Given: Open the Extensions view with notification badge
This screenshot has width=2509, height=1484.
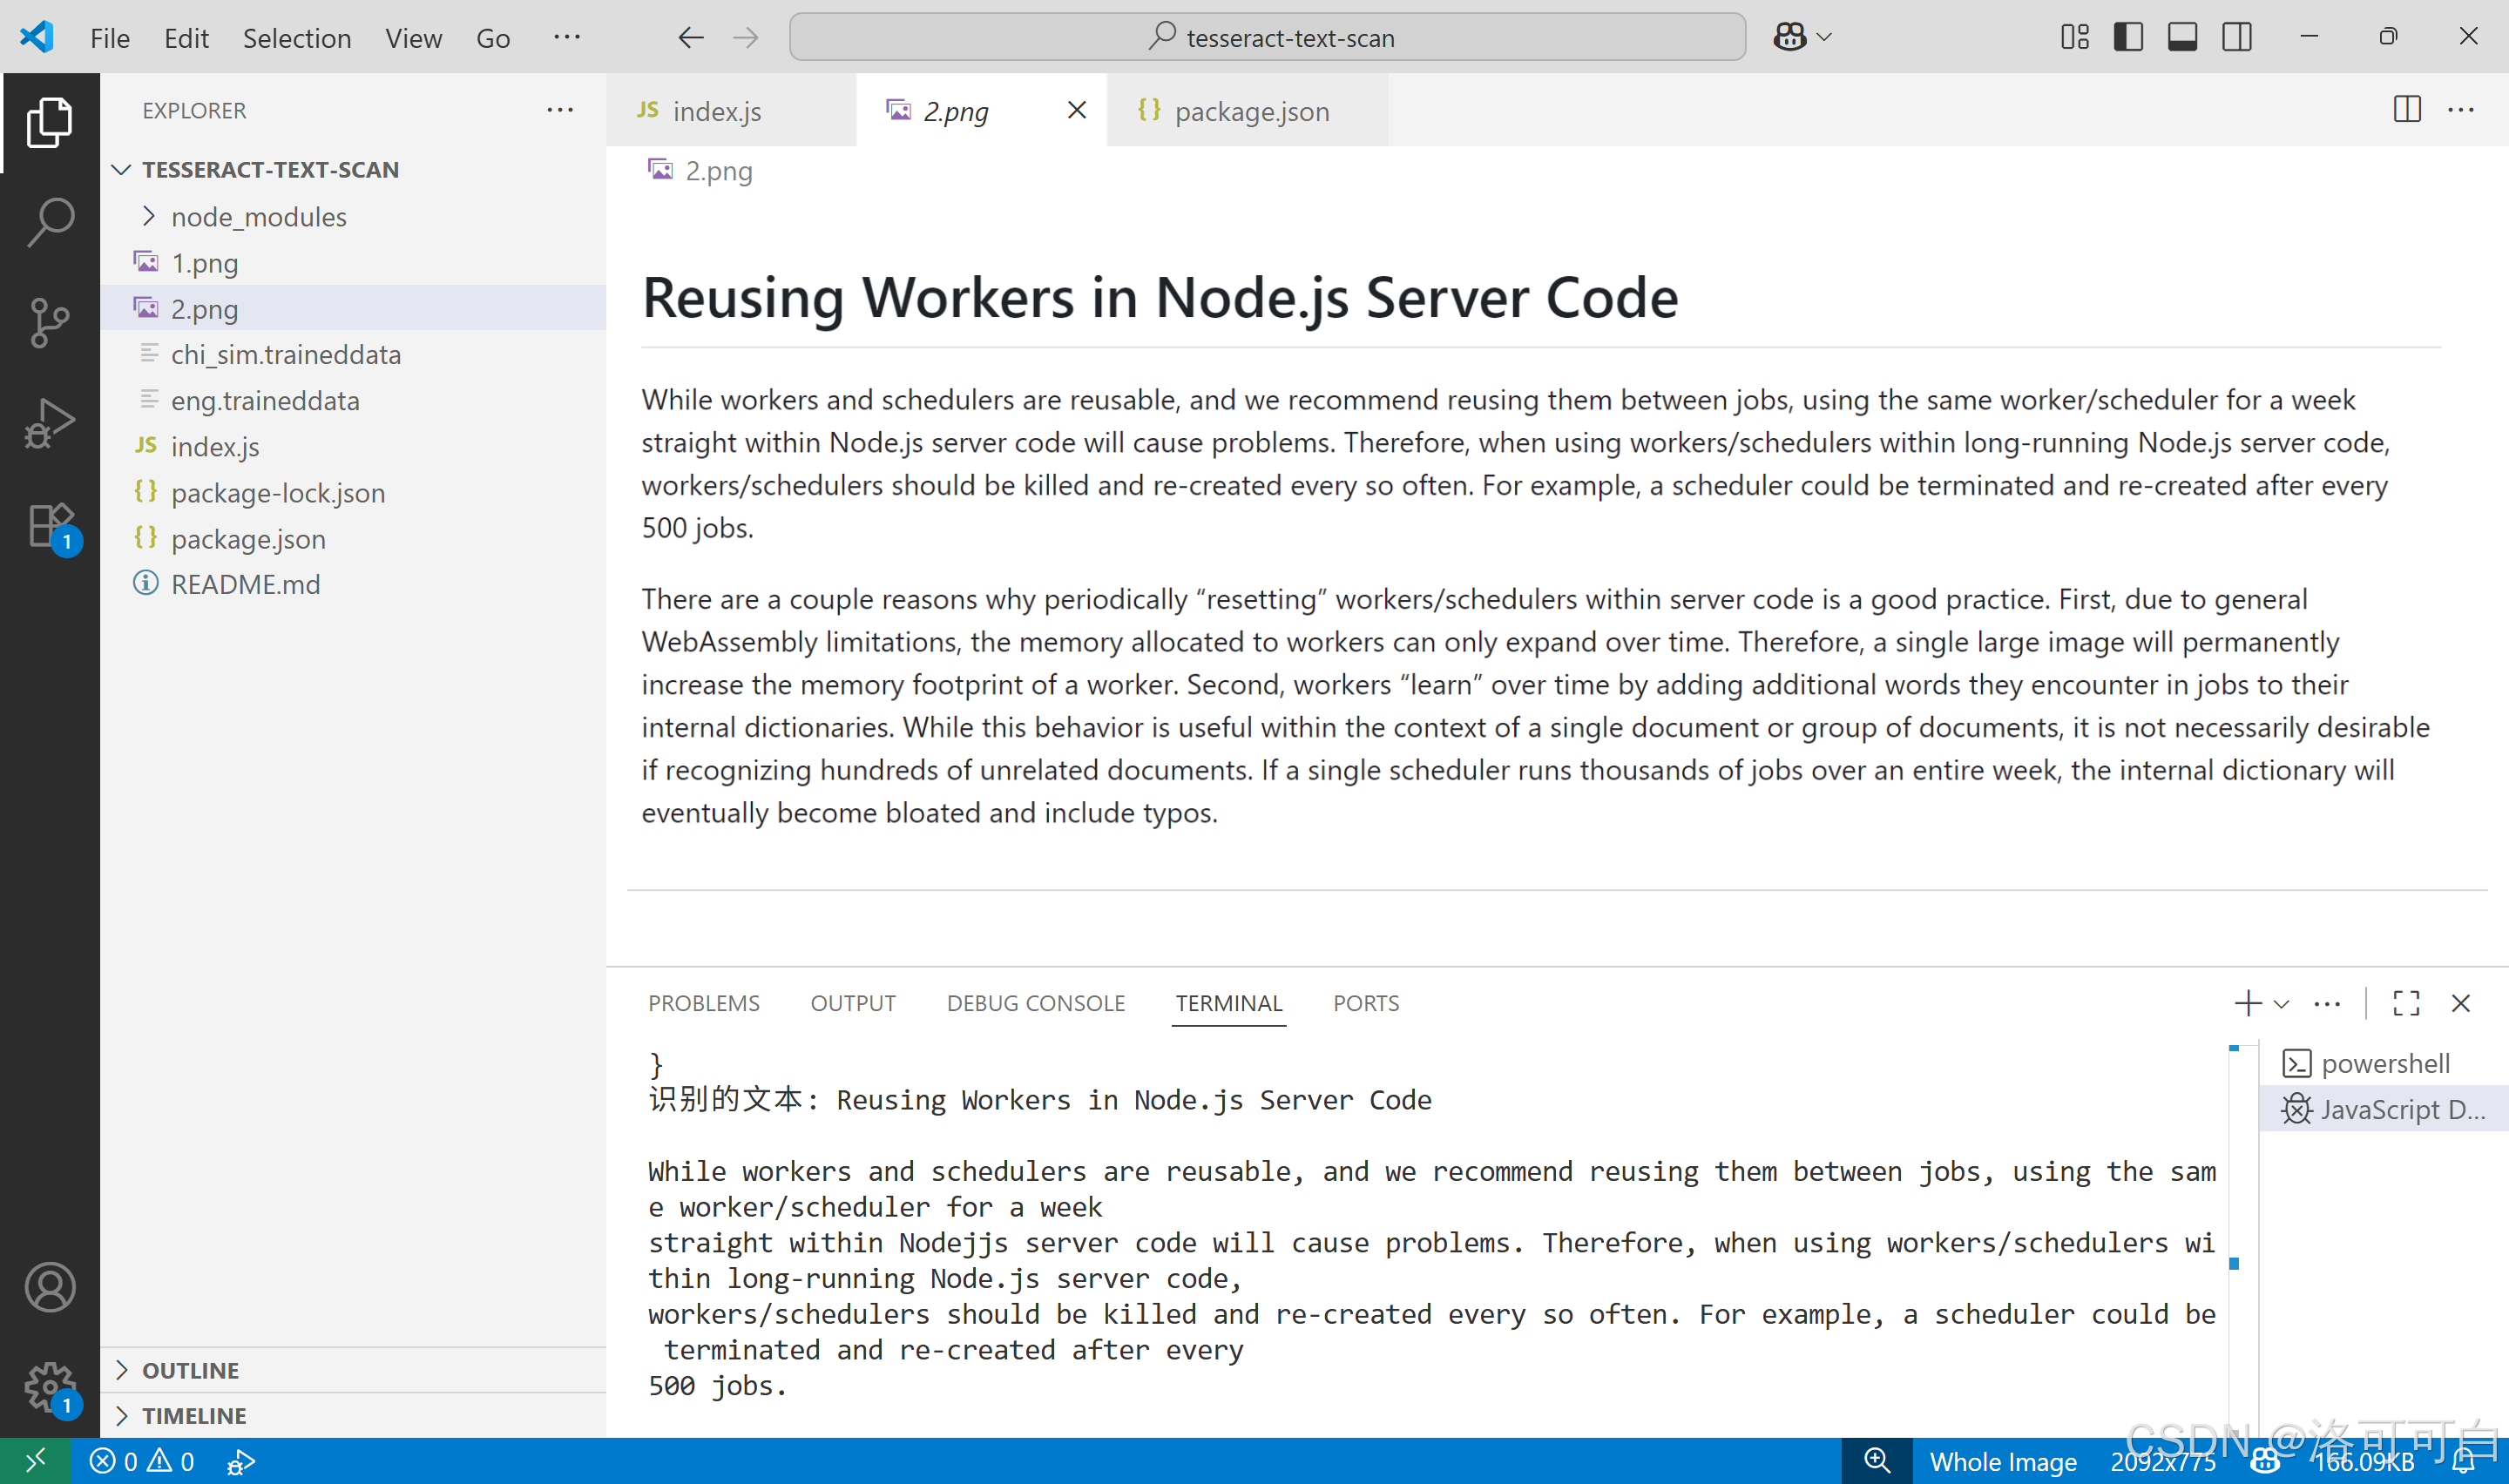Looking at the screenshot, I should click(50, 524).
